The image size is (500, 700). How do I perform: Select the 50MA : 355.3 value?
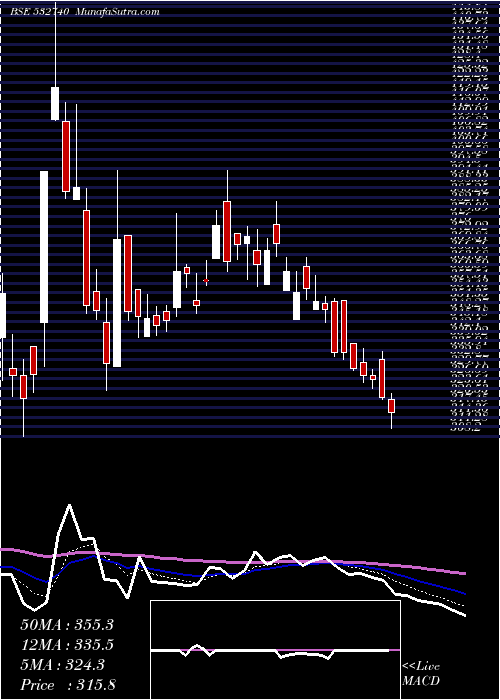(x=67, y=625)
